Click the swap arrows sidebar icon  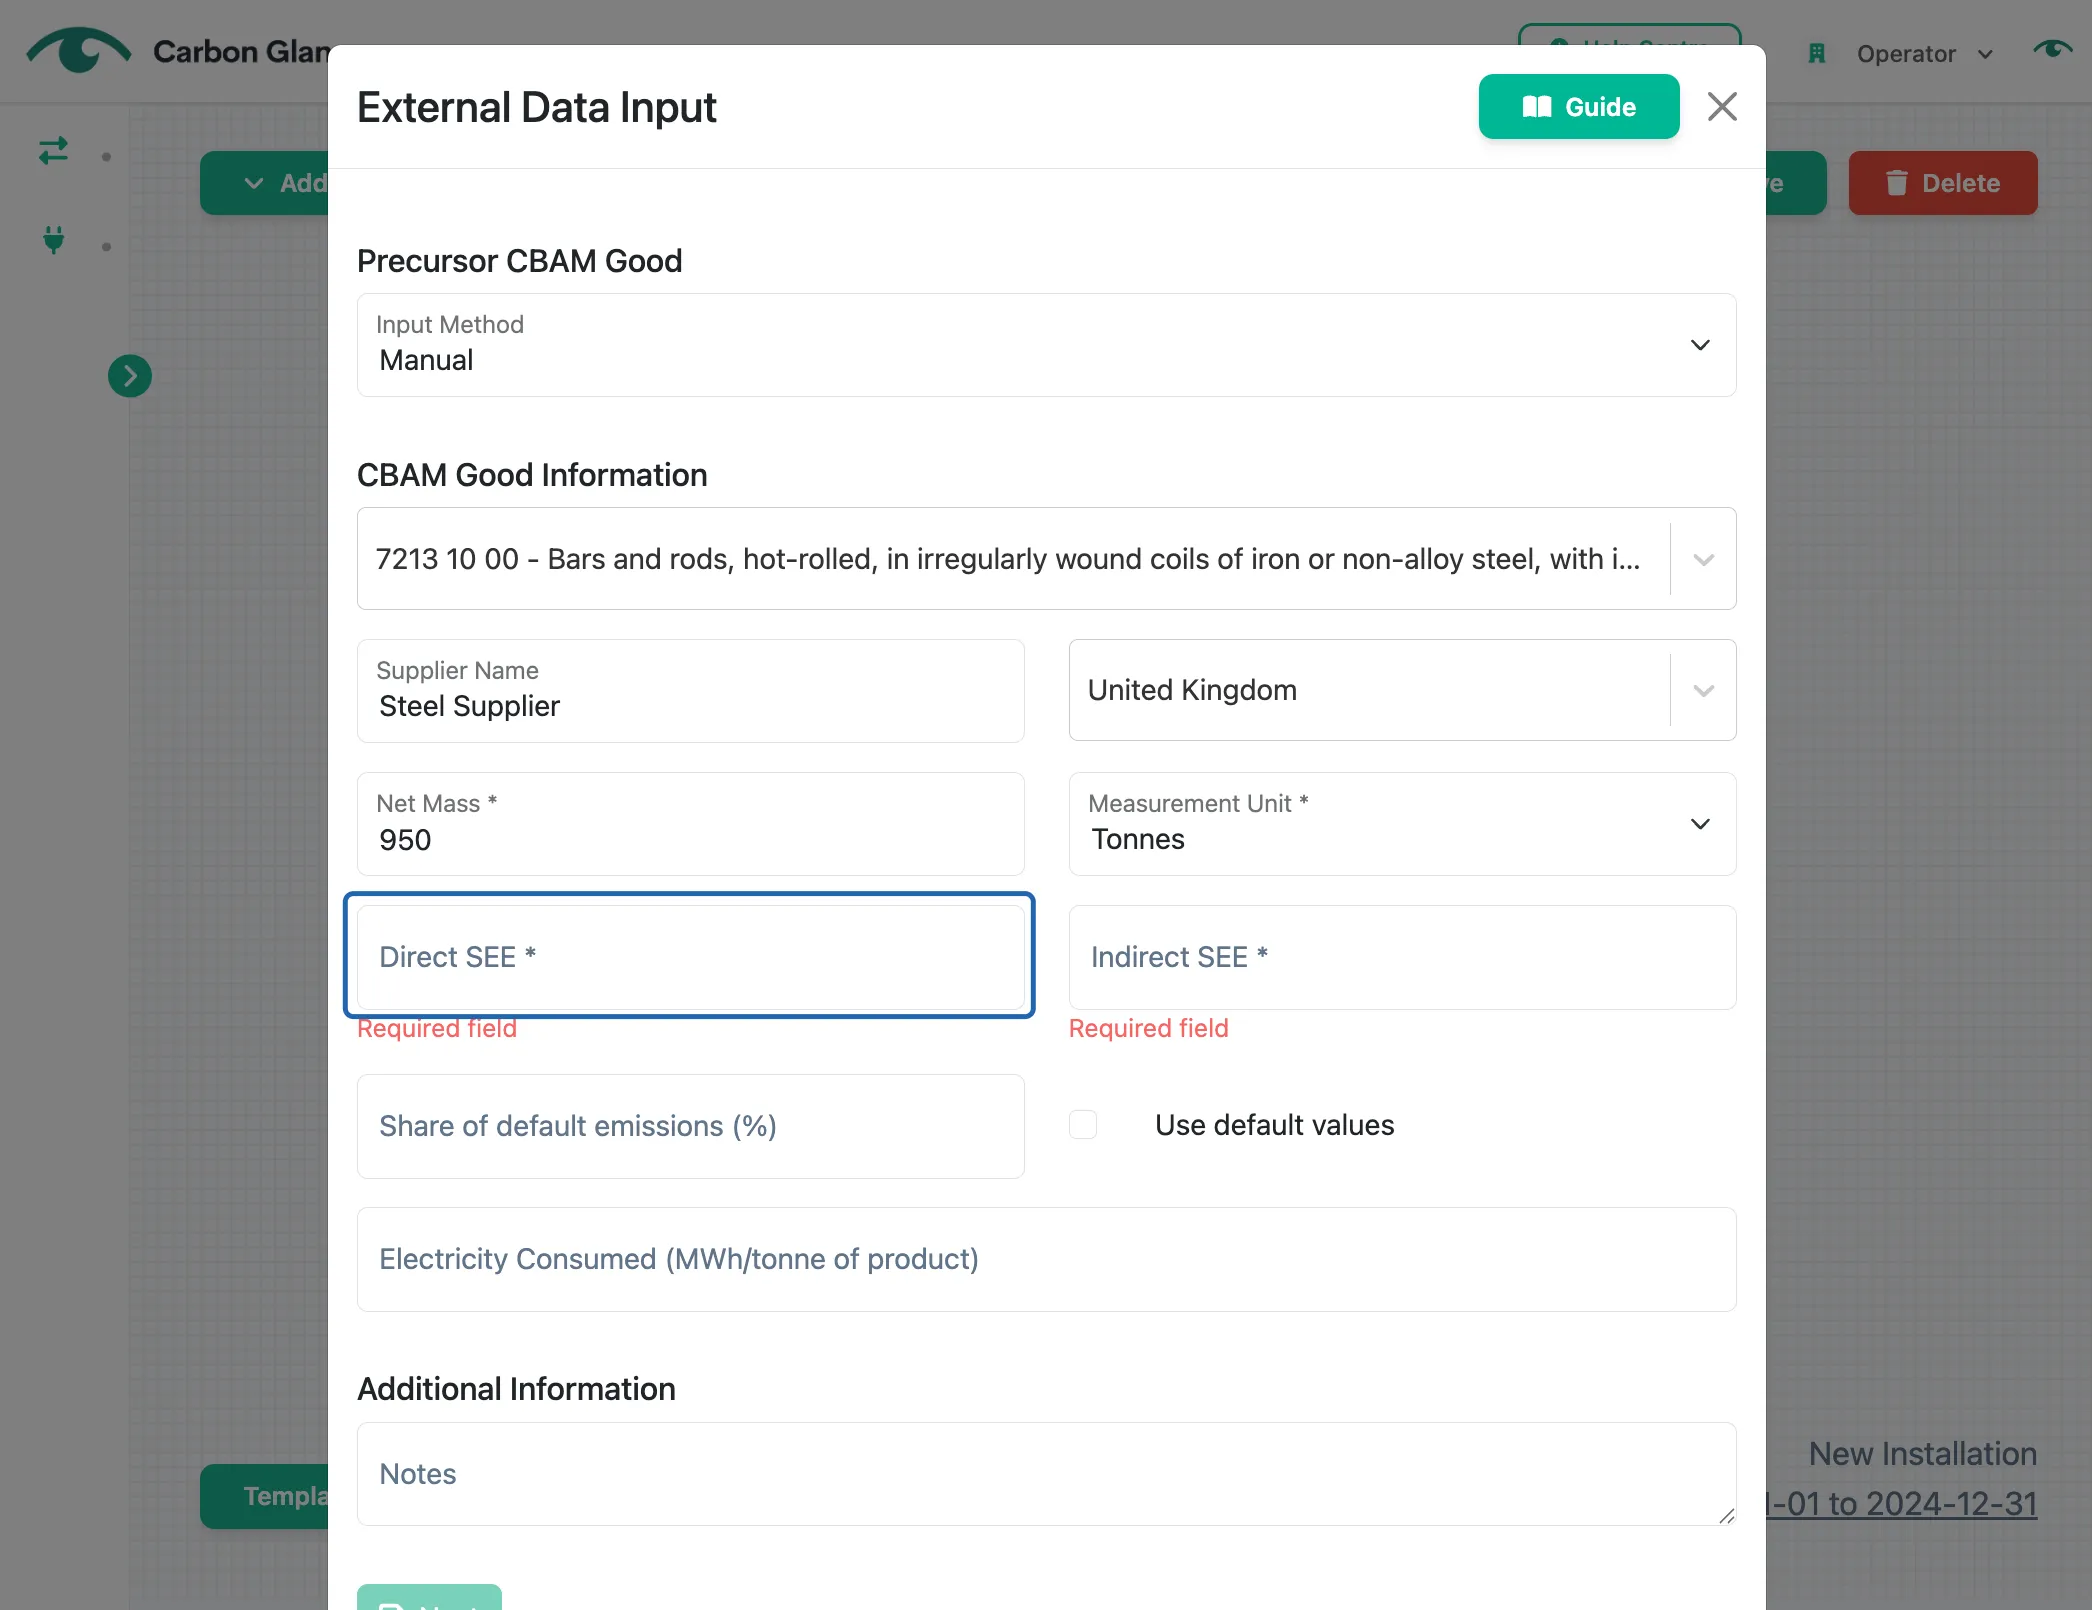53,151
